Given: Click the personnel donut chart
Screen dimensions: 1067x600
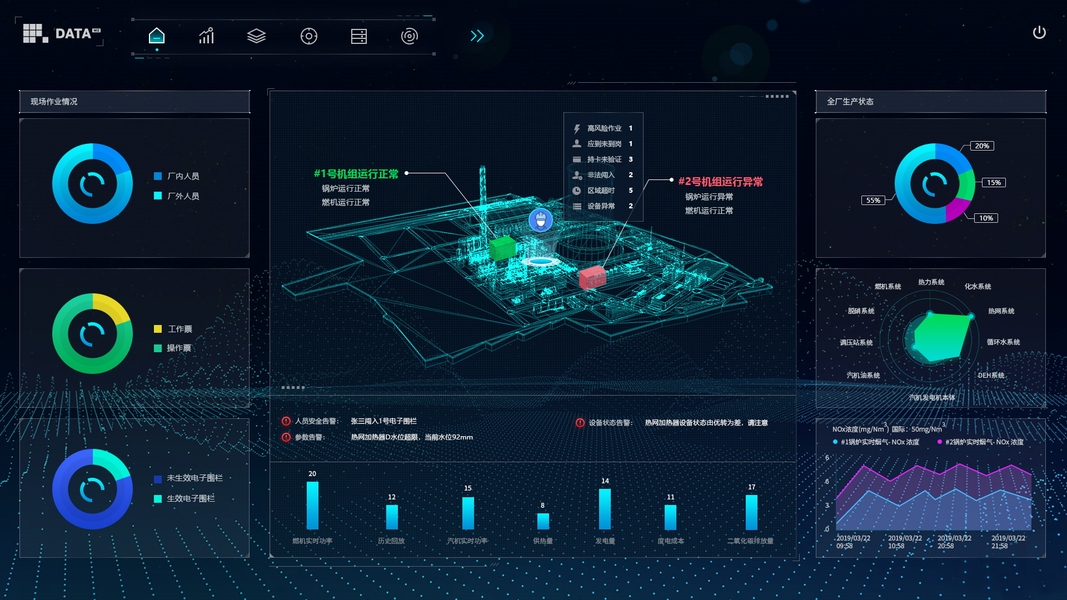Looking at the screenshot, I should point(93,184).
